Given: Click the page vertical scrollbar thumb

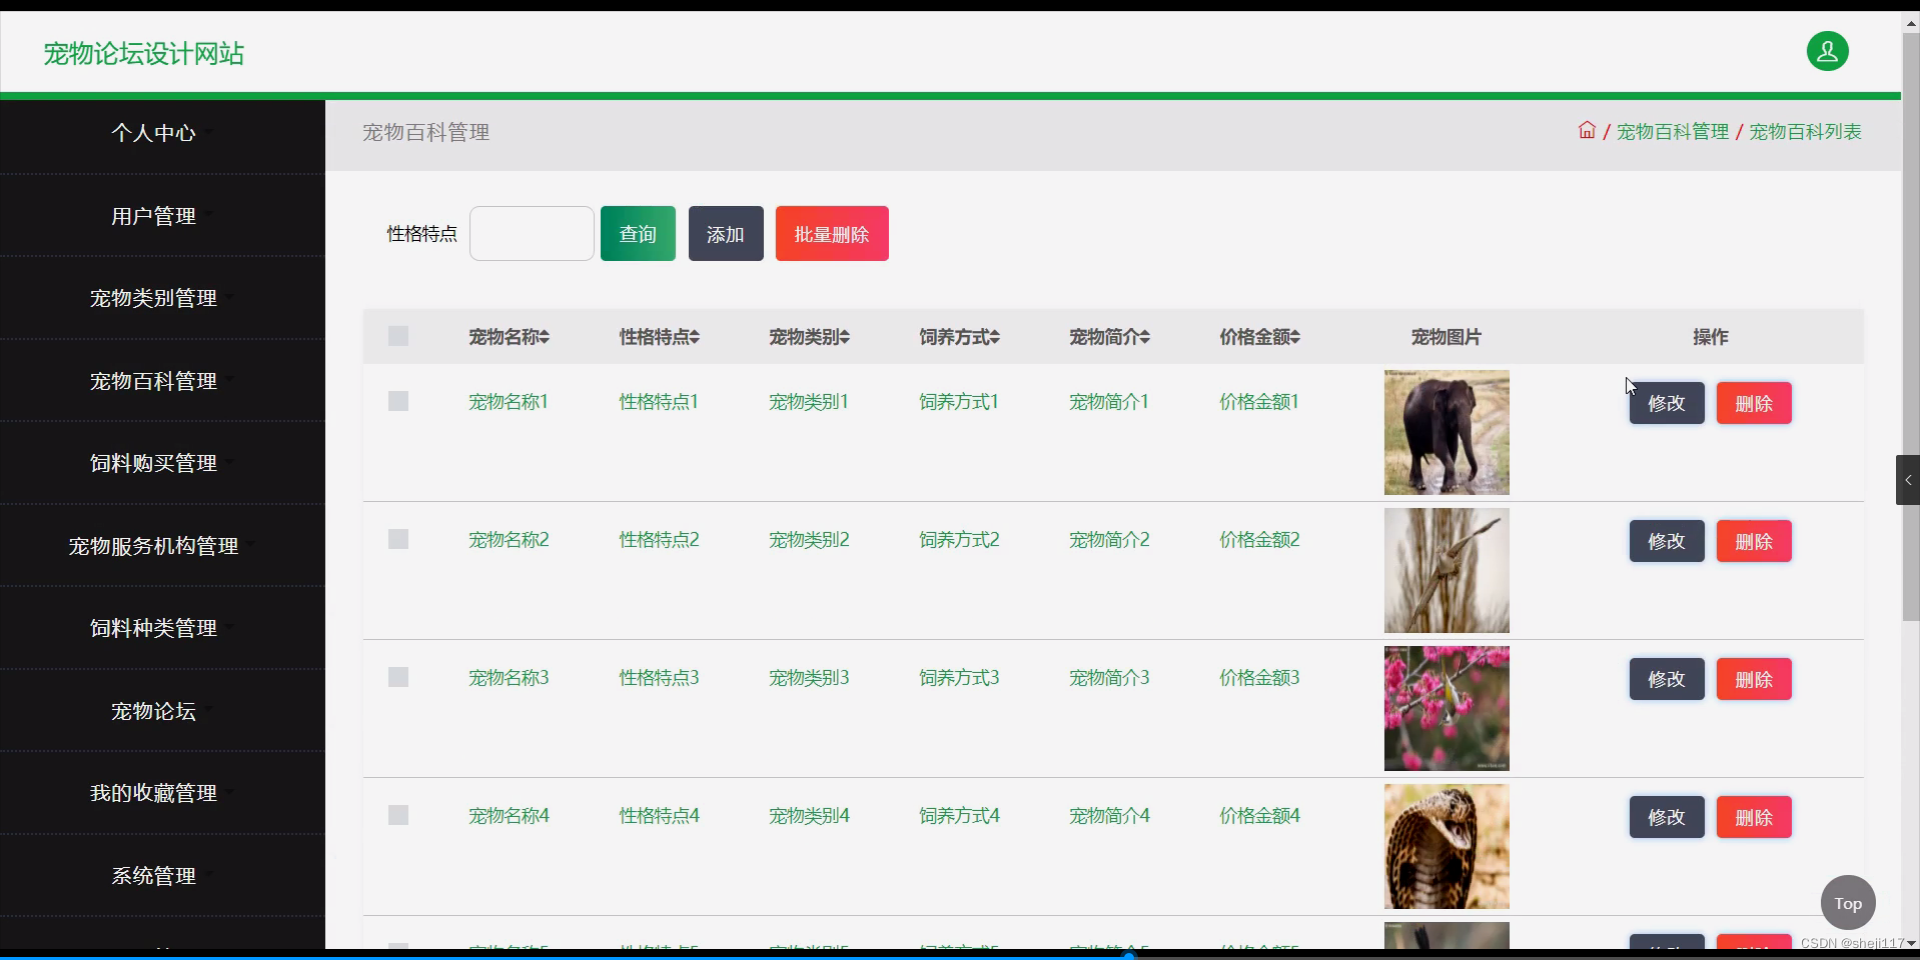Looking at the screenshot, I should (1911, 328).
